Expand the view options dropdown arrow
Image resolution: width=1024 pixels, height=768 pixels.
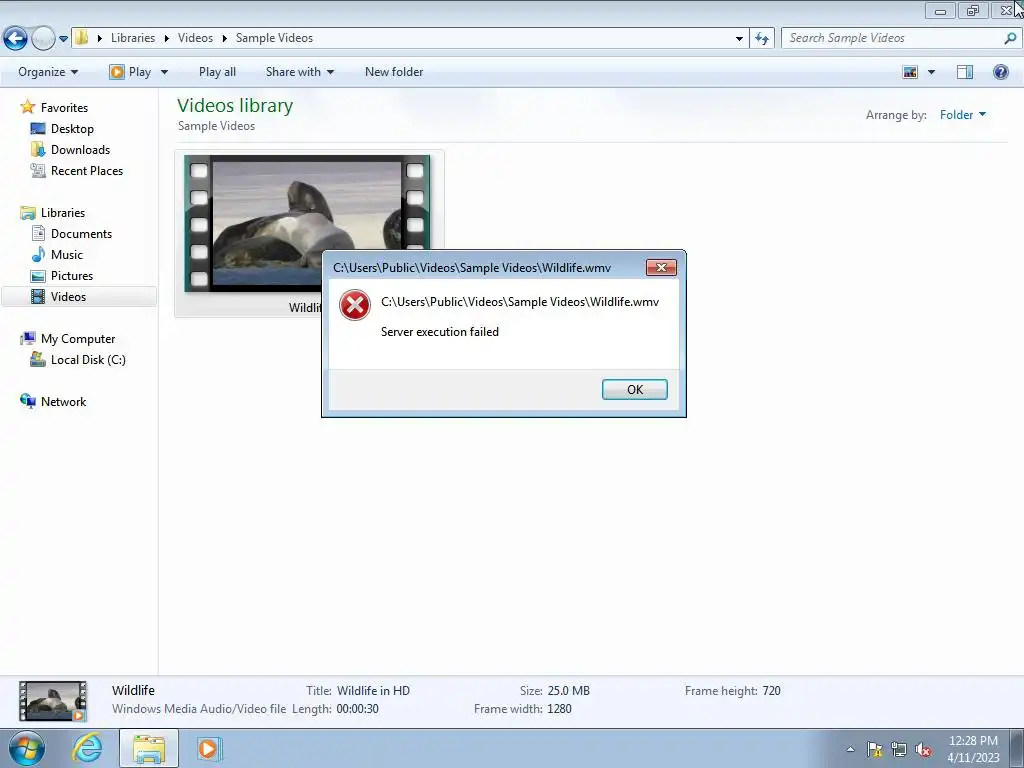(931, 72)
